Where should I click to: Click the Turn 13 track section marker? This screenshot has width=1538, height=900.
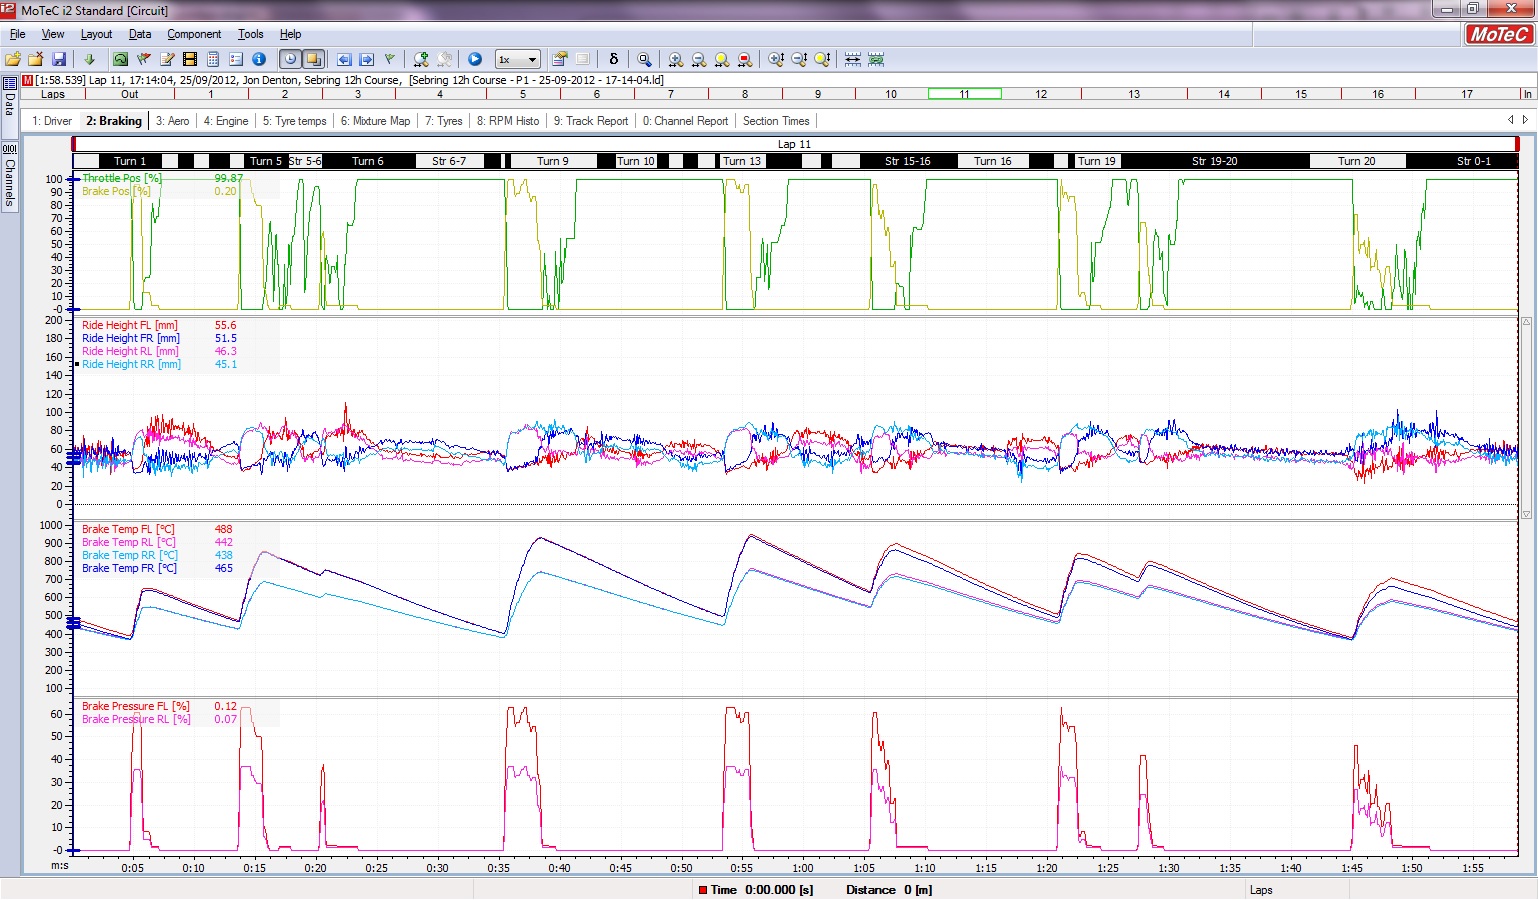742,161
